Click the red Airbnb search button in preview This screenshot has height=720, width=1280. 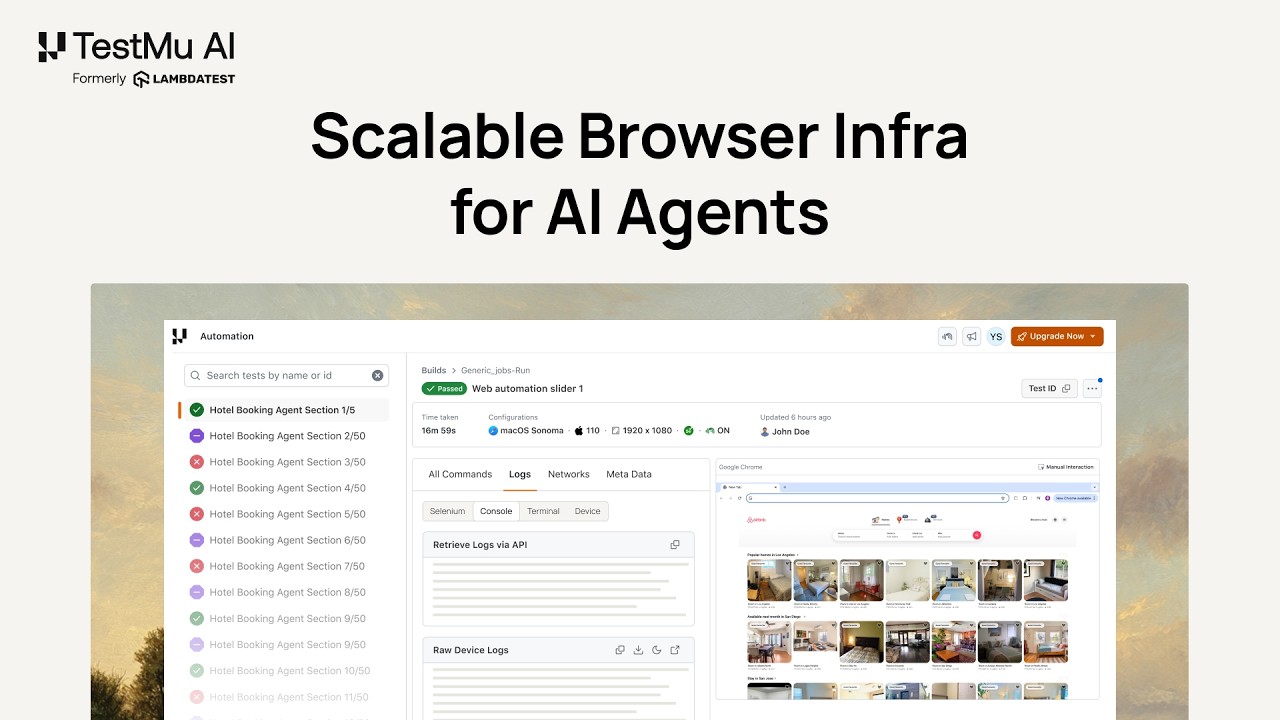tap(977, 535)
